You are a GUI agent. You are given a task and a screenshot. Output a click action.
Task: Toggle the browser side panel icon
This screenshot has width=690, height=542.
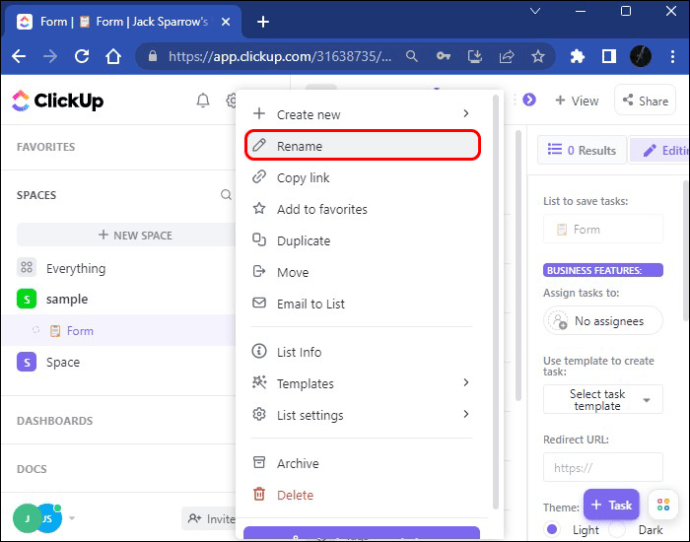click(609, 56)
